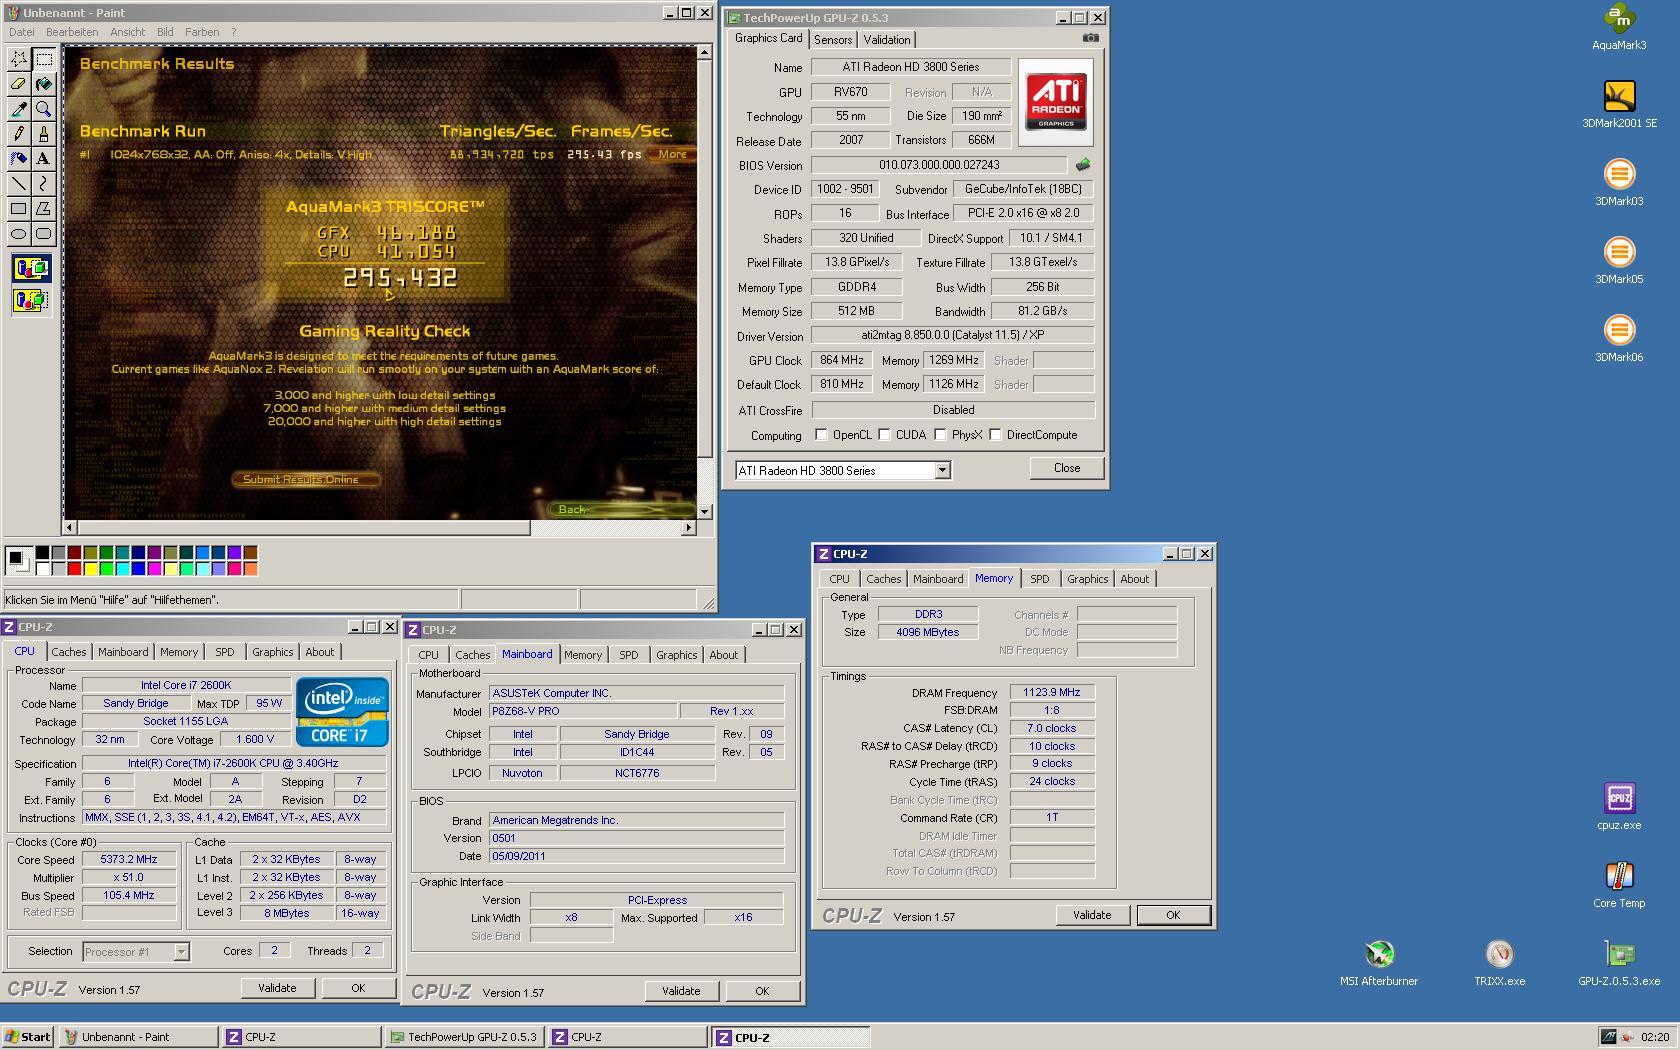Pick the Rectangle shape tool
This screenshot has height=1050, width=1680.
[x=18, y=209]
